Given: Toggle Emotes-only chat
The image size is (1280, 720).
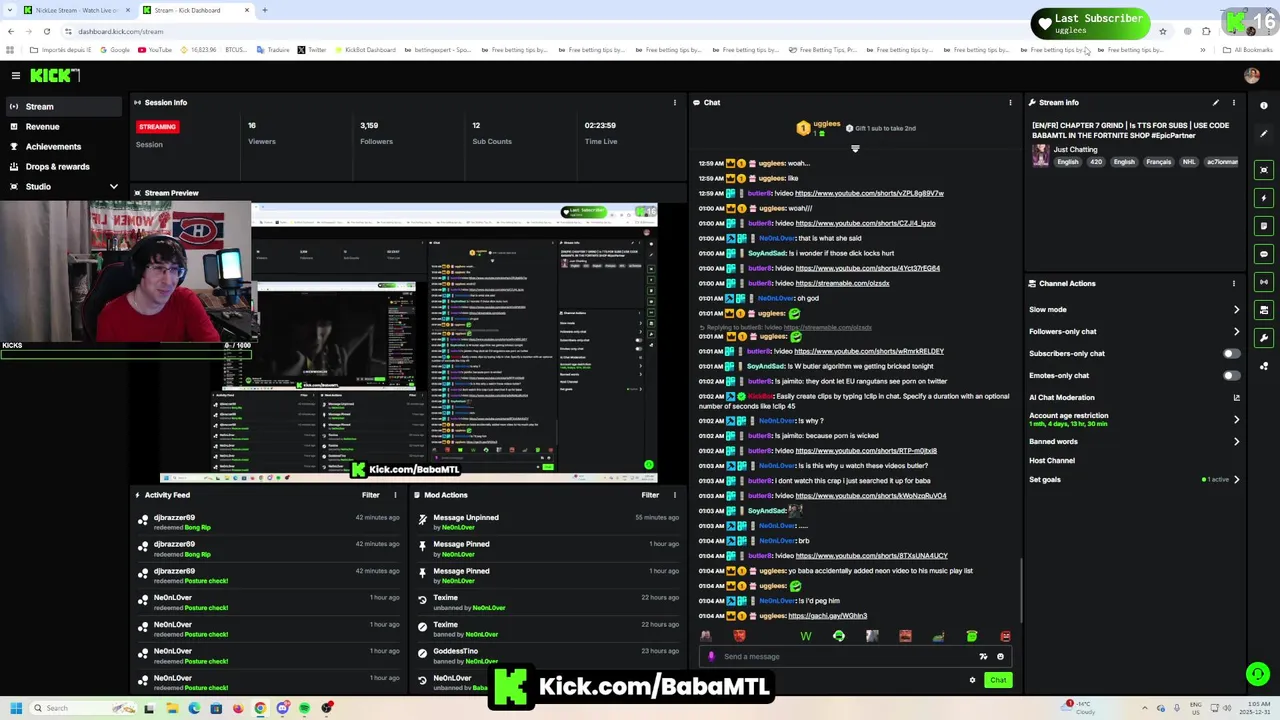Looking at the screenshot, I should pyautogui.click(x=1231, y=375).
